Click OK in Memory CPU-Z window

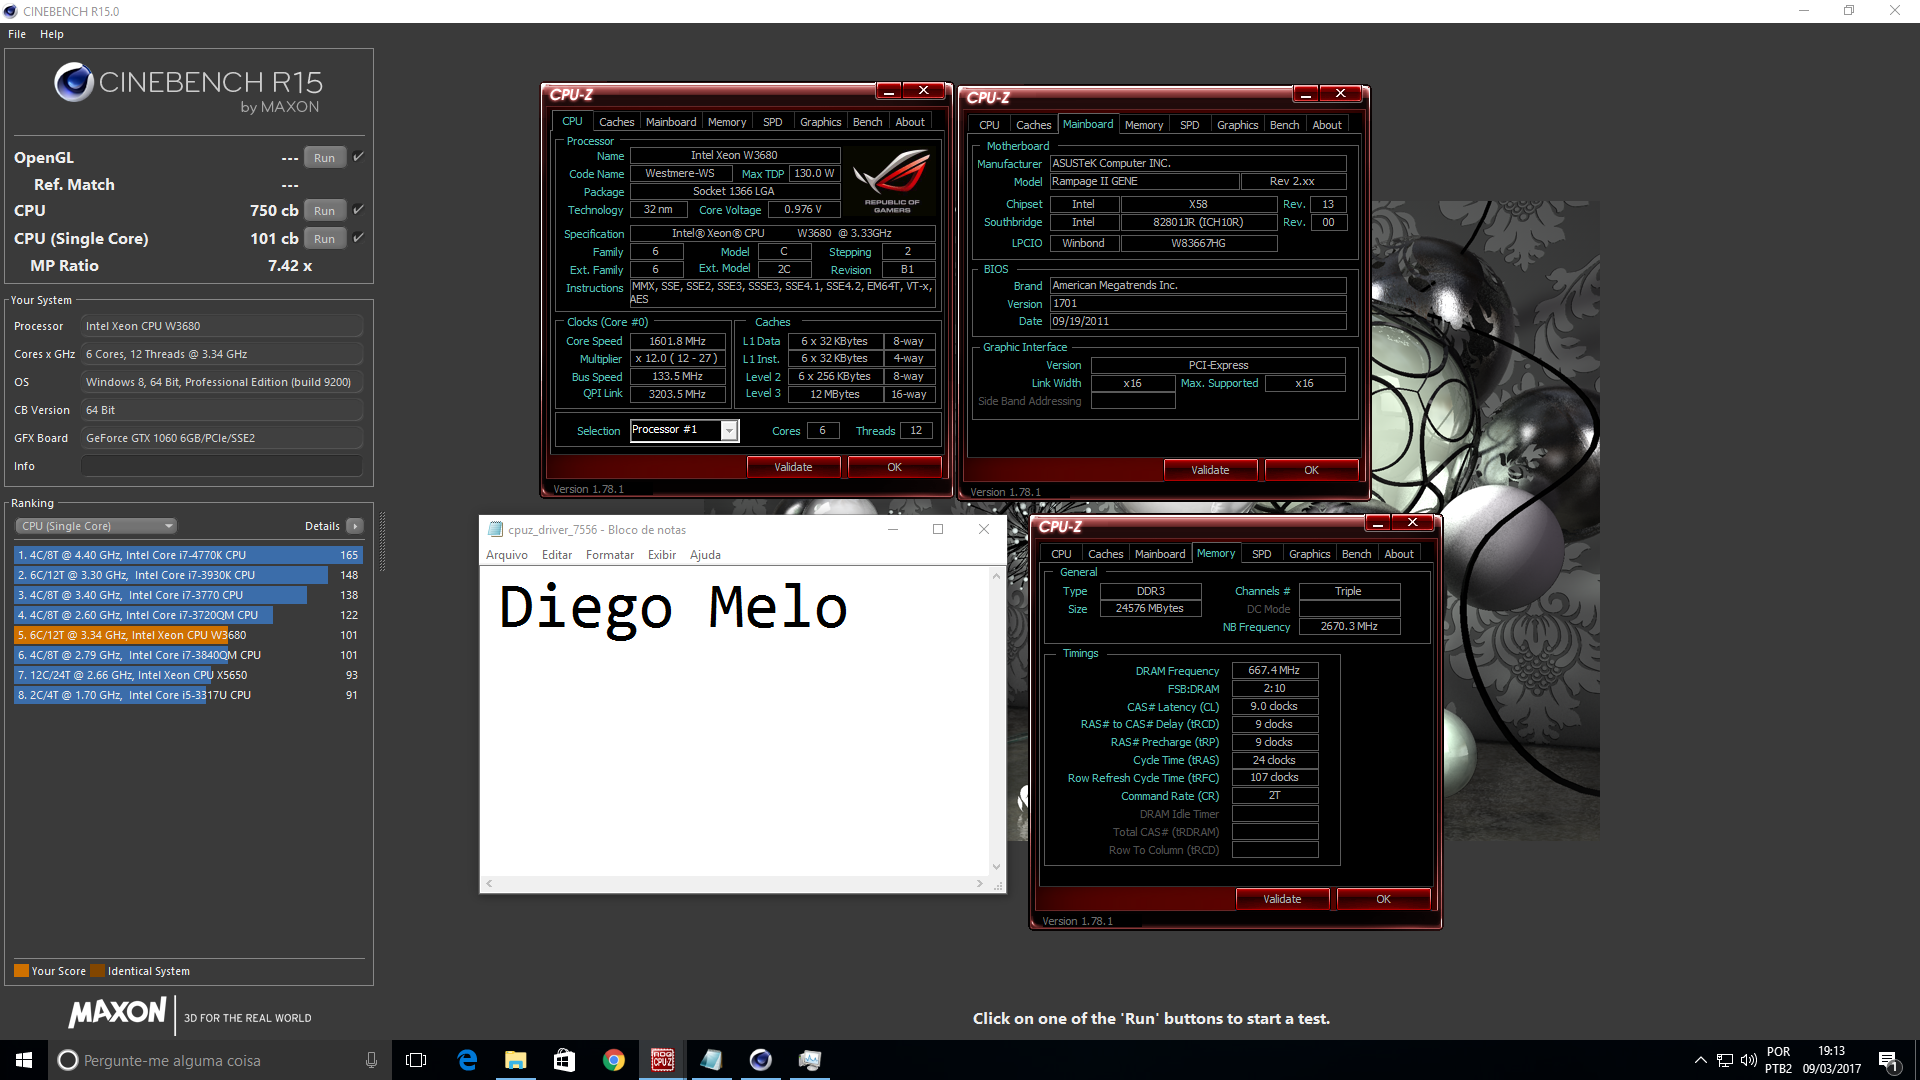[x=1383, y=899]
